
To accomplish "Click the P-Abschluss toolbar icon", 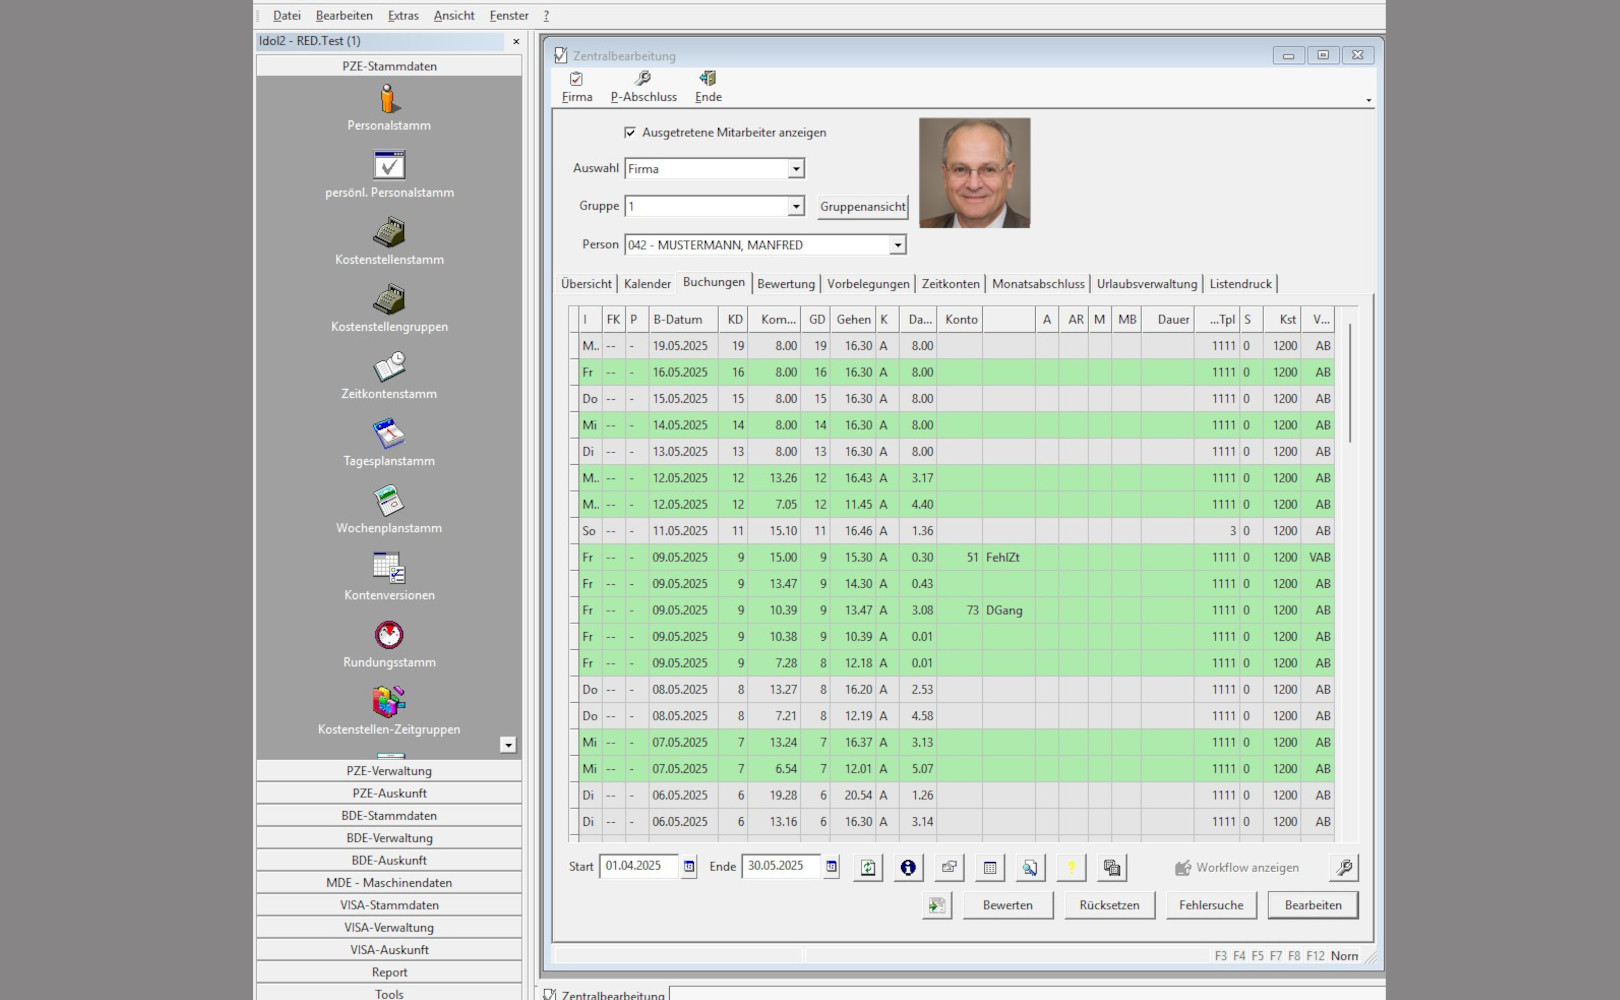I will tap(643, 79).
